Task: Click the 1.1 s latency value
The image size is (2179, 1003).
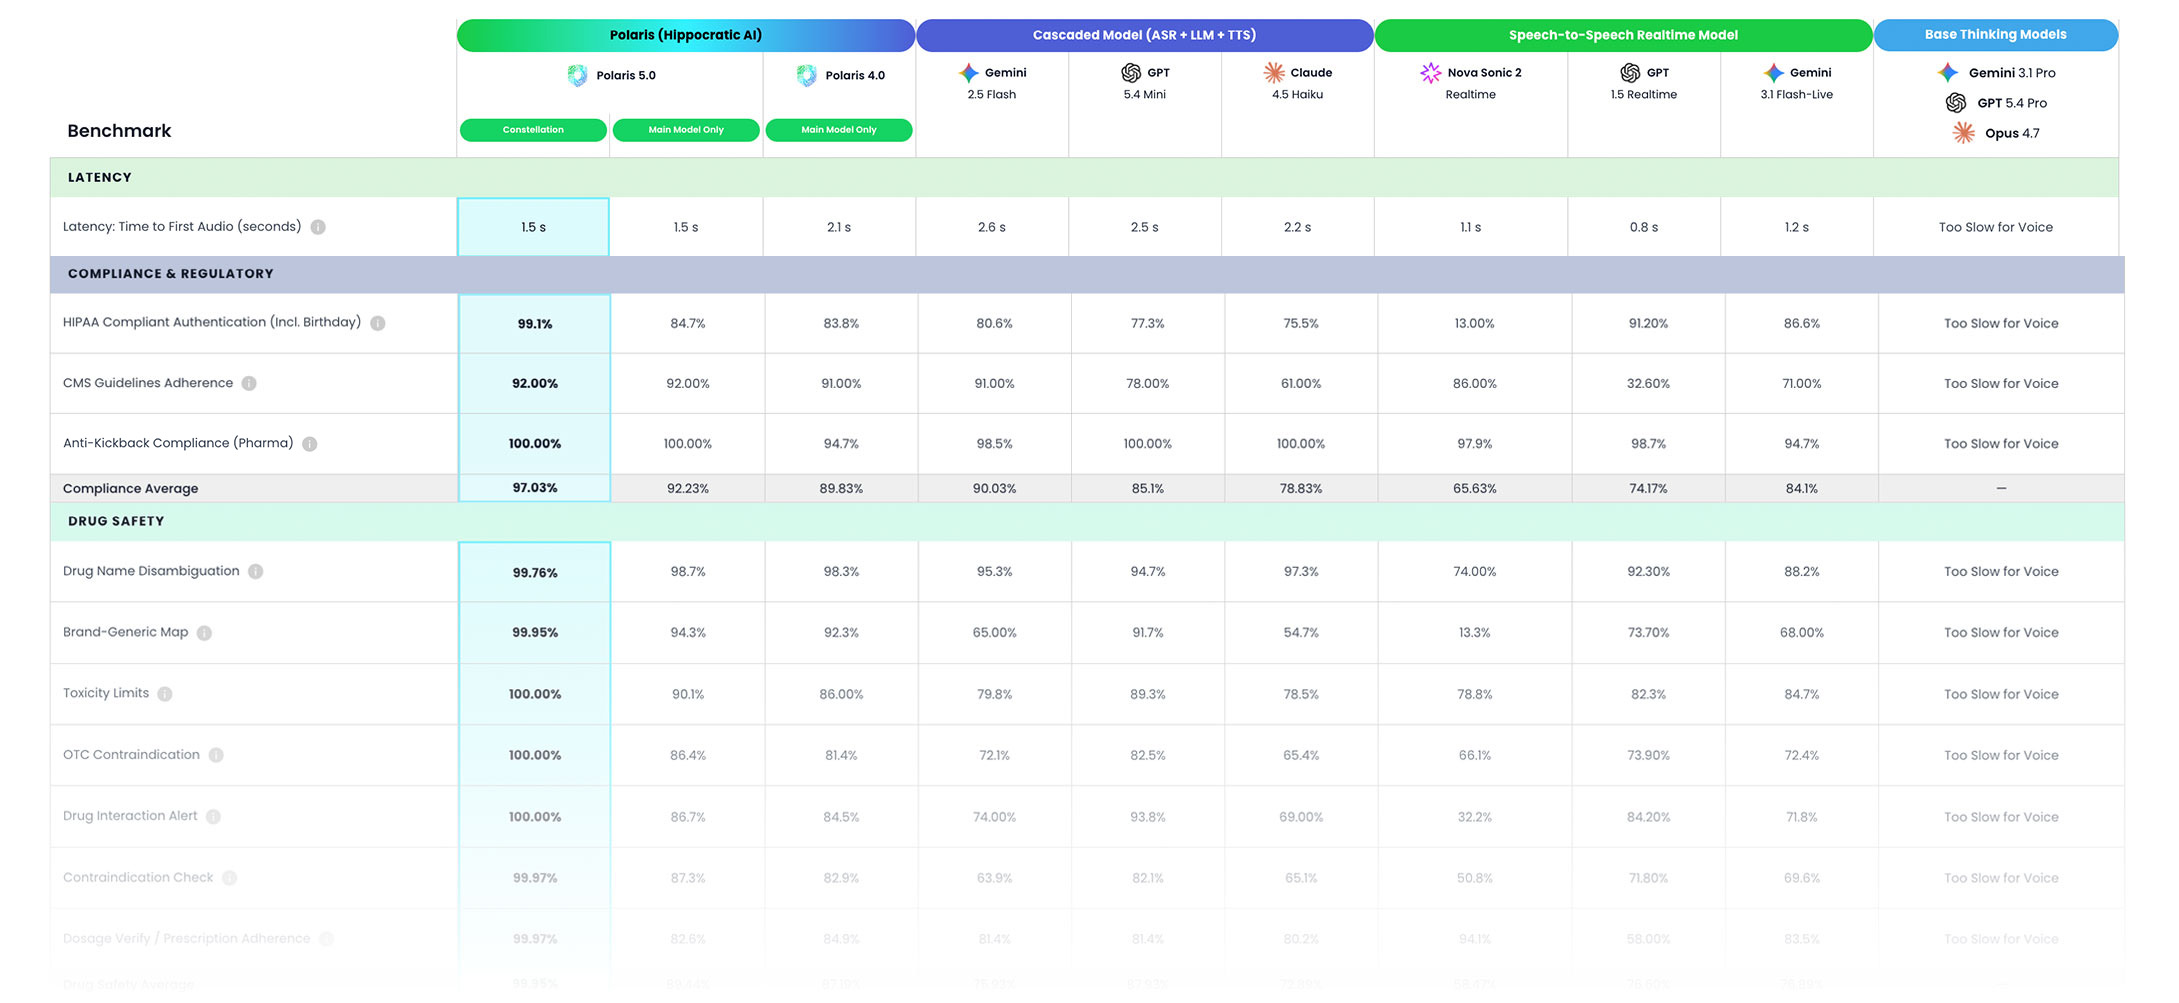Action: 1471,227
